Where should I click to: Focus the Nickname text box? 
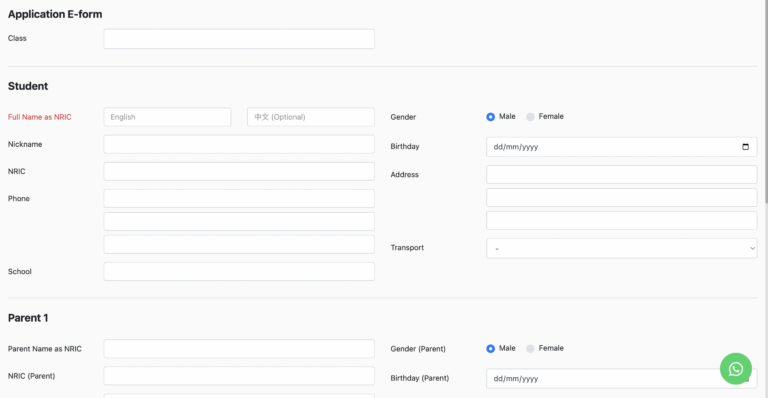(239, 144)
